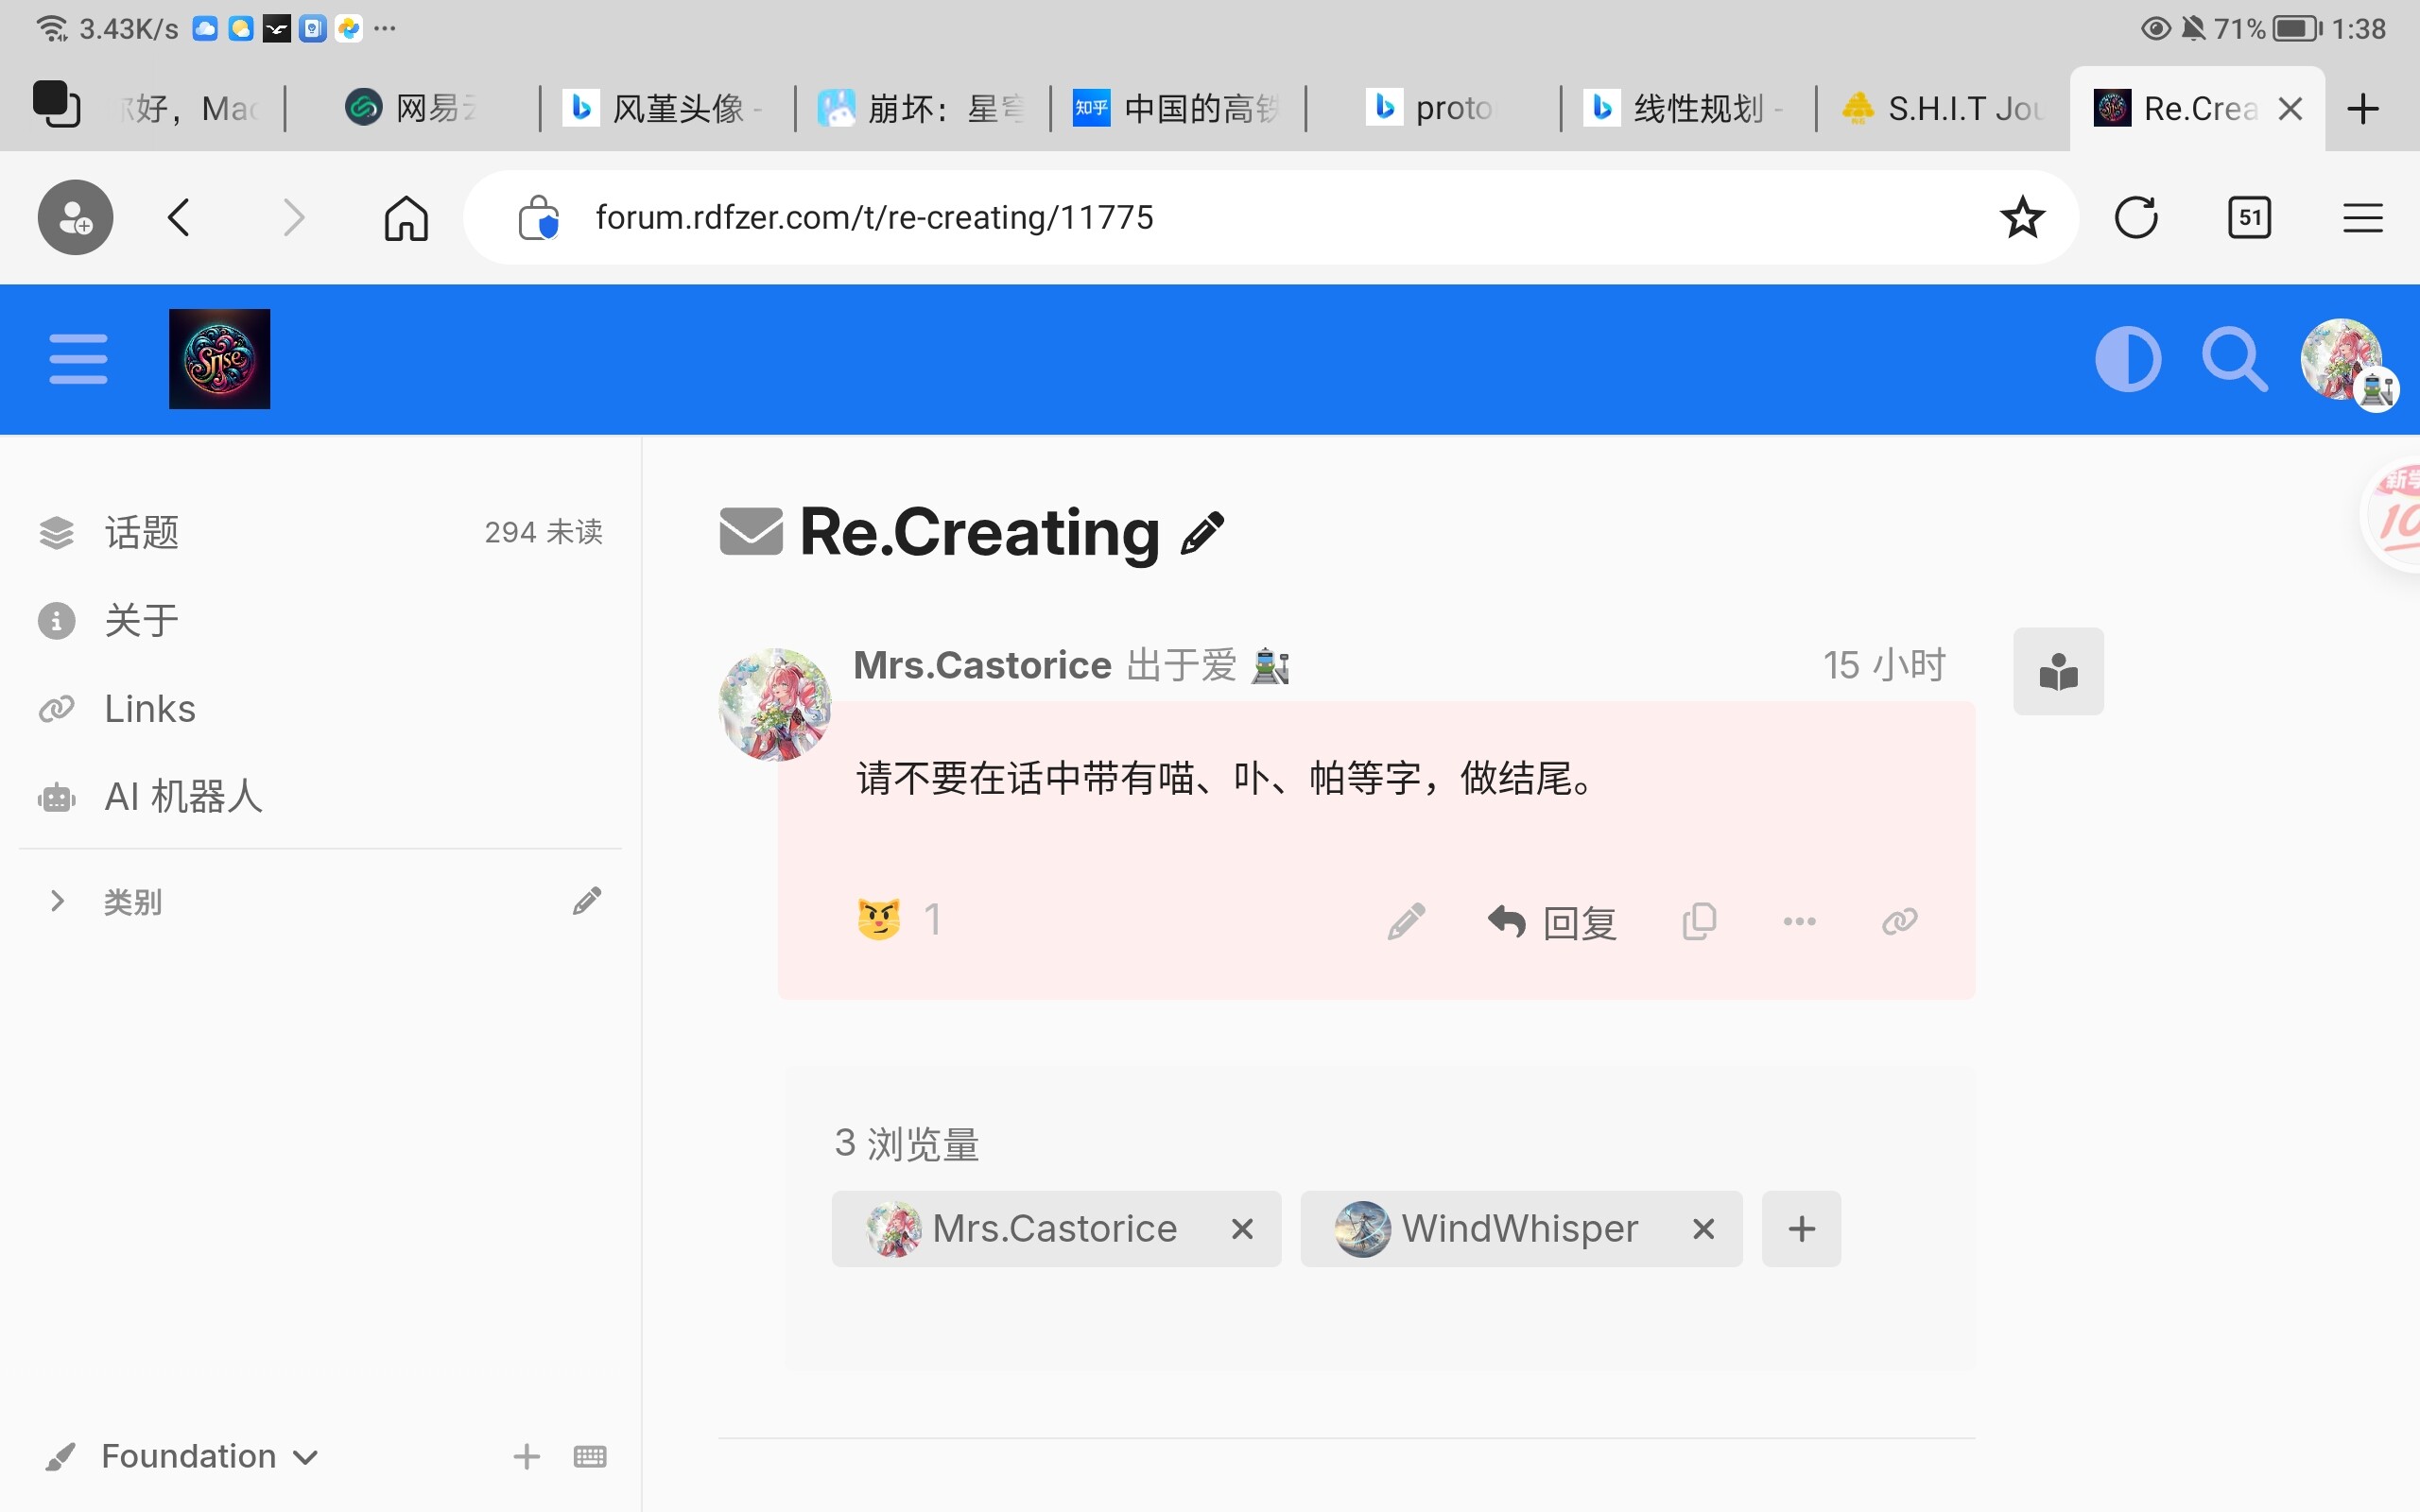Open the post's three-dot more actions
This screenshot has height=1512, width=2420.
click(1799, 921)
